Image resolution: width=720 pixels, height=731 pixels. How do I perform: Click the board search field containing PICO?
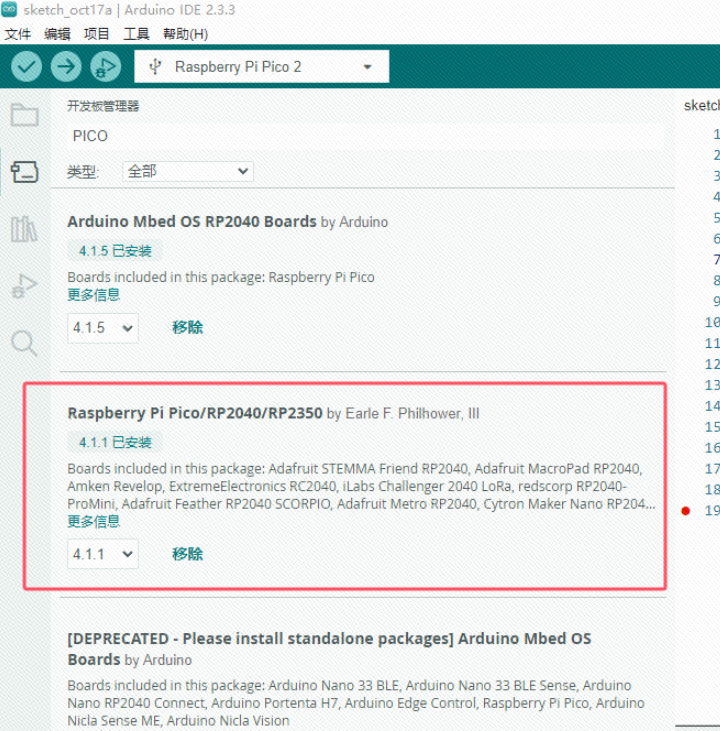click(x=364, y=136)
